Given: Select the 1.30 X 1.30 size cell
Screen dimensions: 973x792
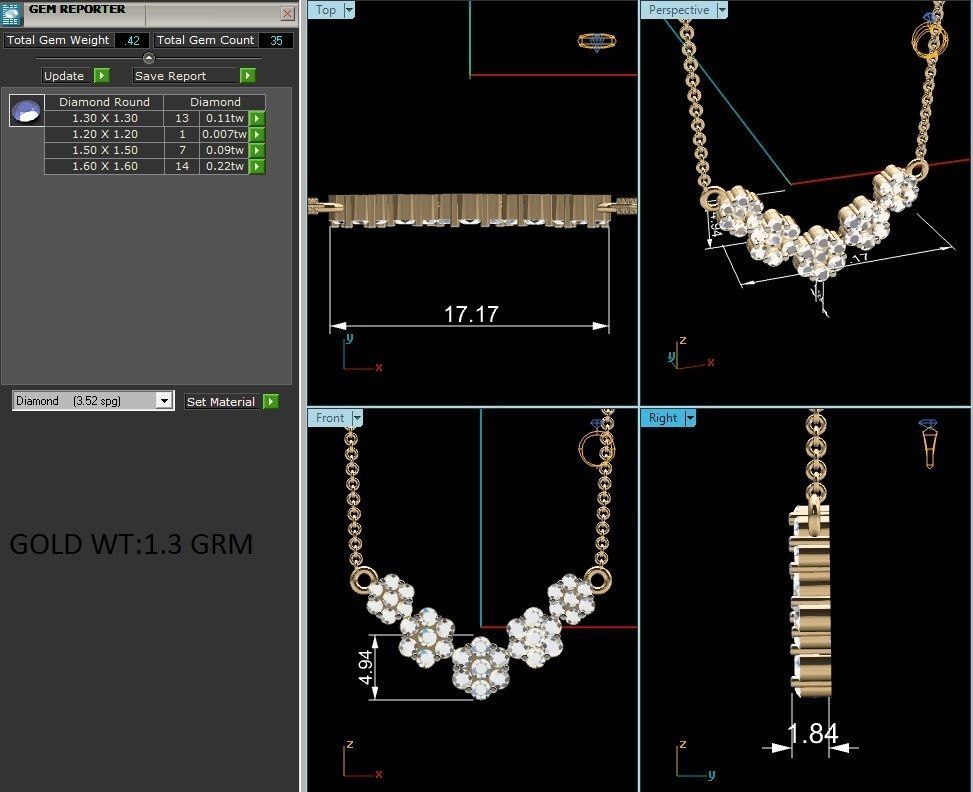Looking at the screenshot, I should click(104, 118).
